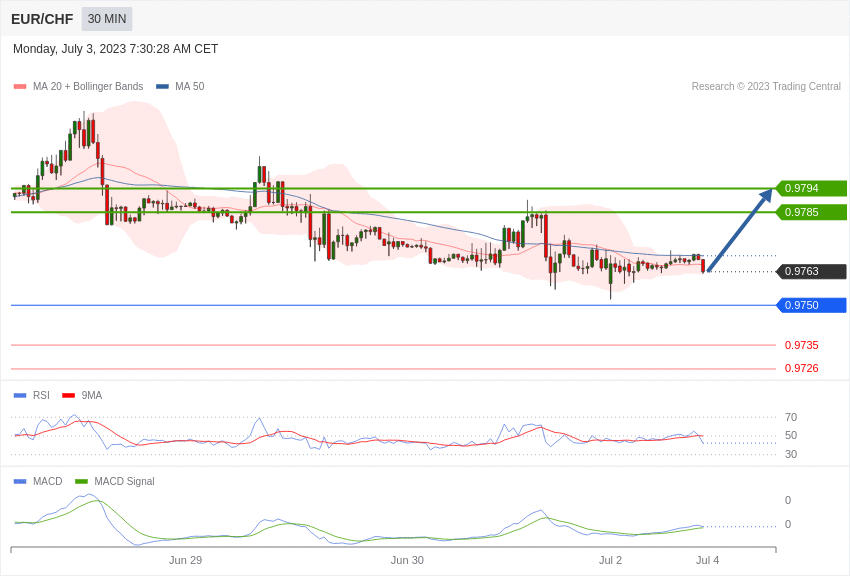
Task: Click the RSI 70 axis value
Action: 791,417
